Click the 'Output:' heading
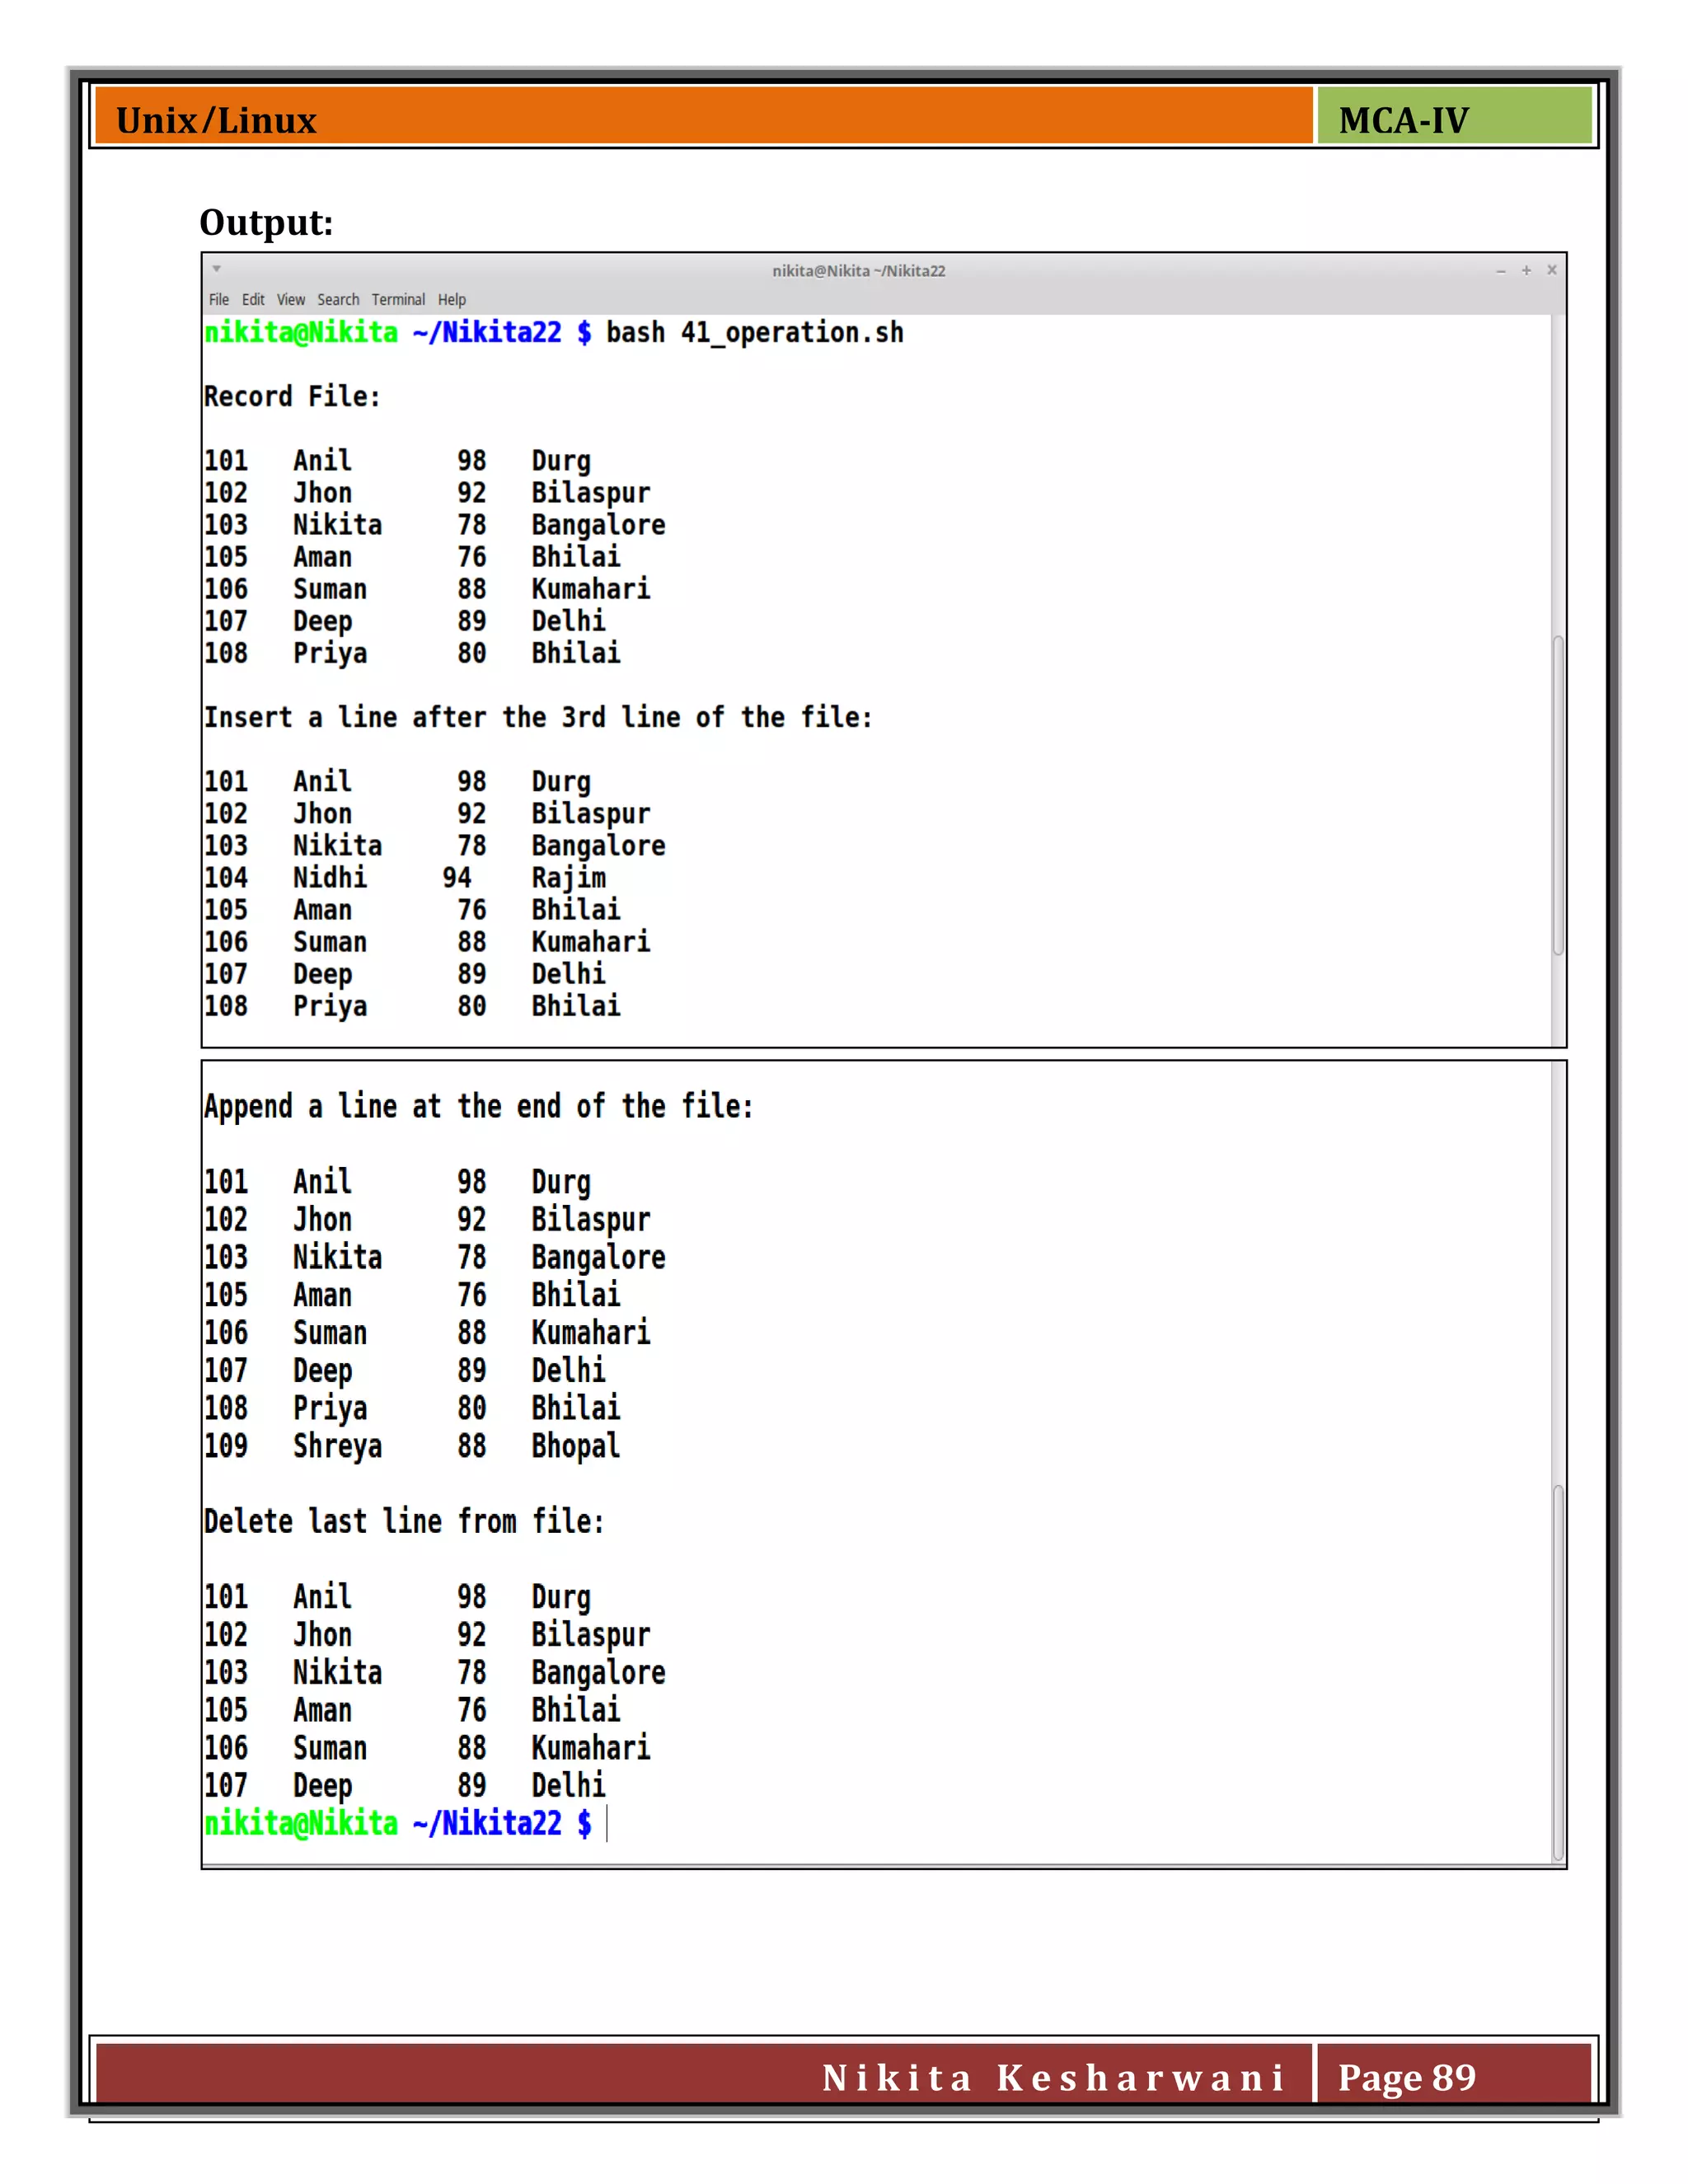This screenshot has width=1688, height=2184. [x=266, y=222]
